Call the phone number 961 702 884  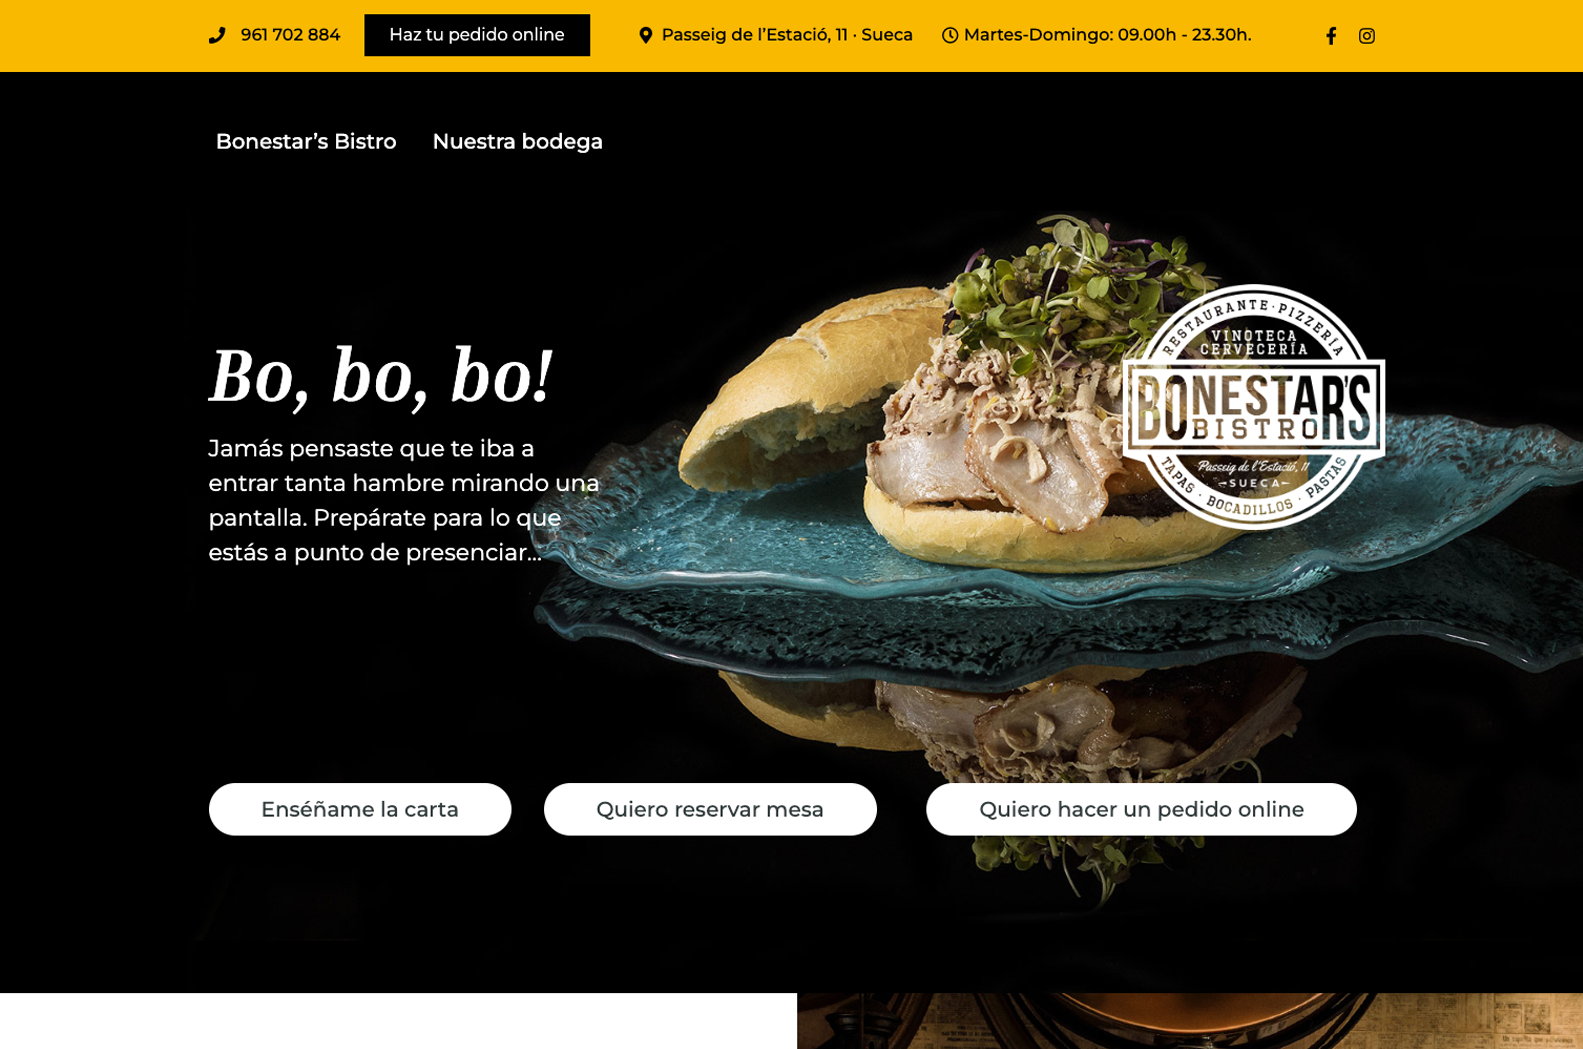pos(290,35)
